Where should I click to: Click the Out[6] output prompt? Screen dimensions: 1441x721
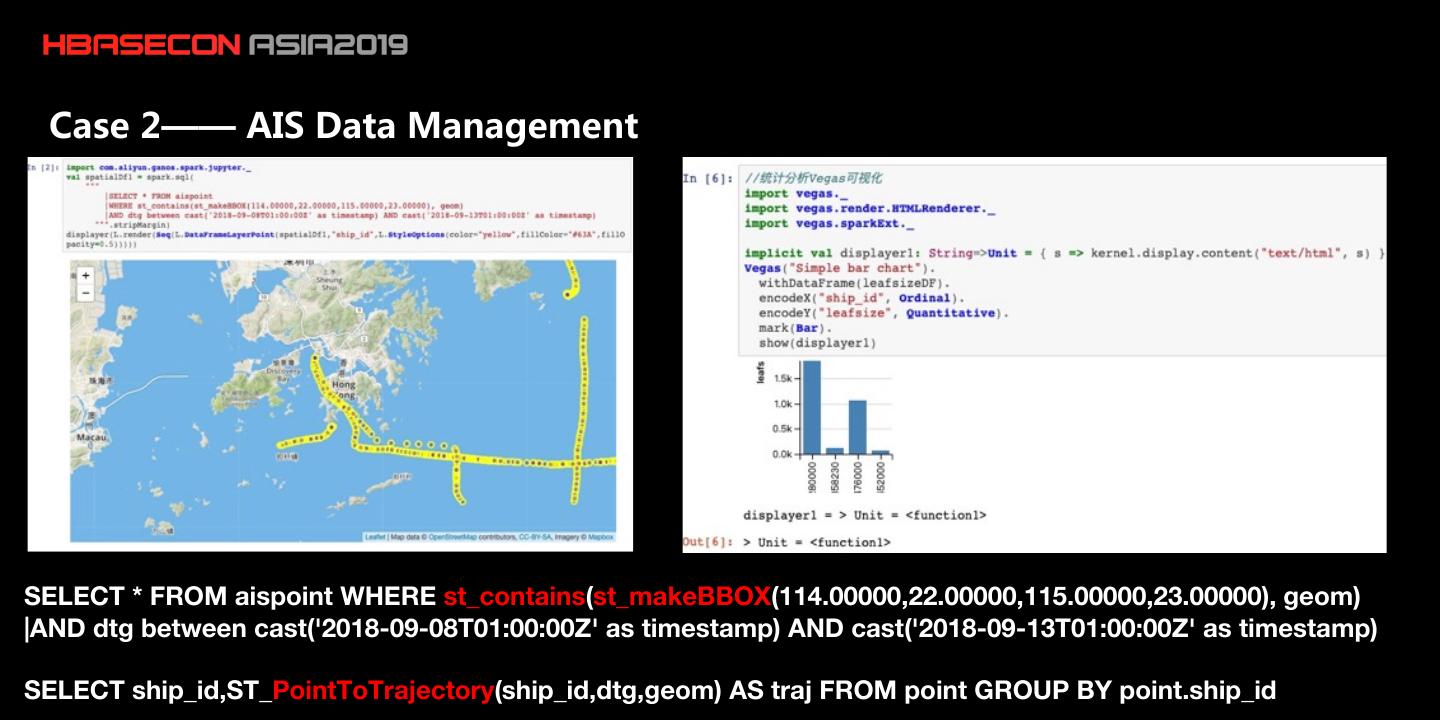(x=707, y=542)
